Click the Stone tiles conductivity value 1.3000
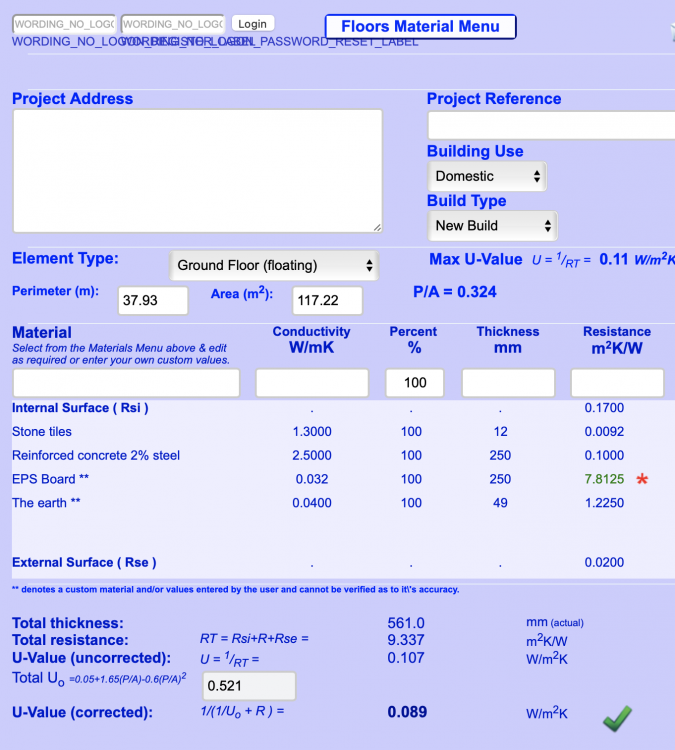Image resolution: width=675 pixels, height=750 pixels. [312, 431]
